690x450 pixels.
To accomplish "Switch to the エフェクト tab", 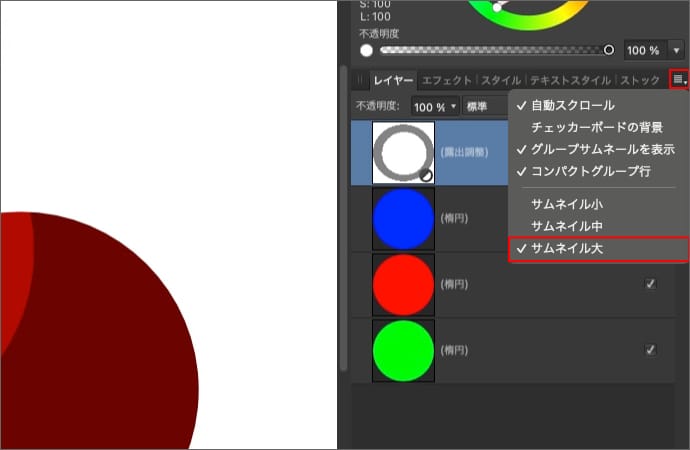I will coord(447,80).
